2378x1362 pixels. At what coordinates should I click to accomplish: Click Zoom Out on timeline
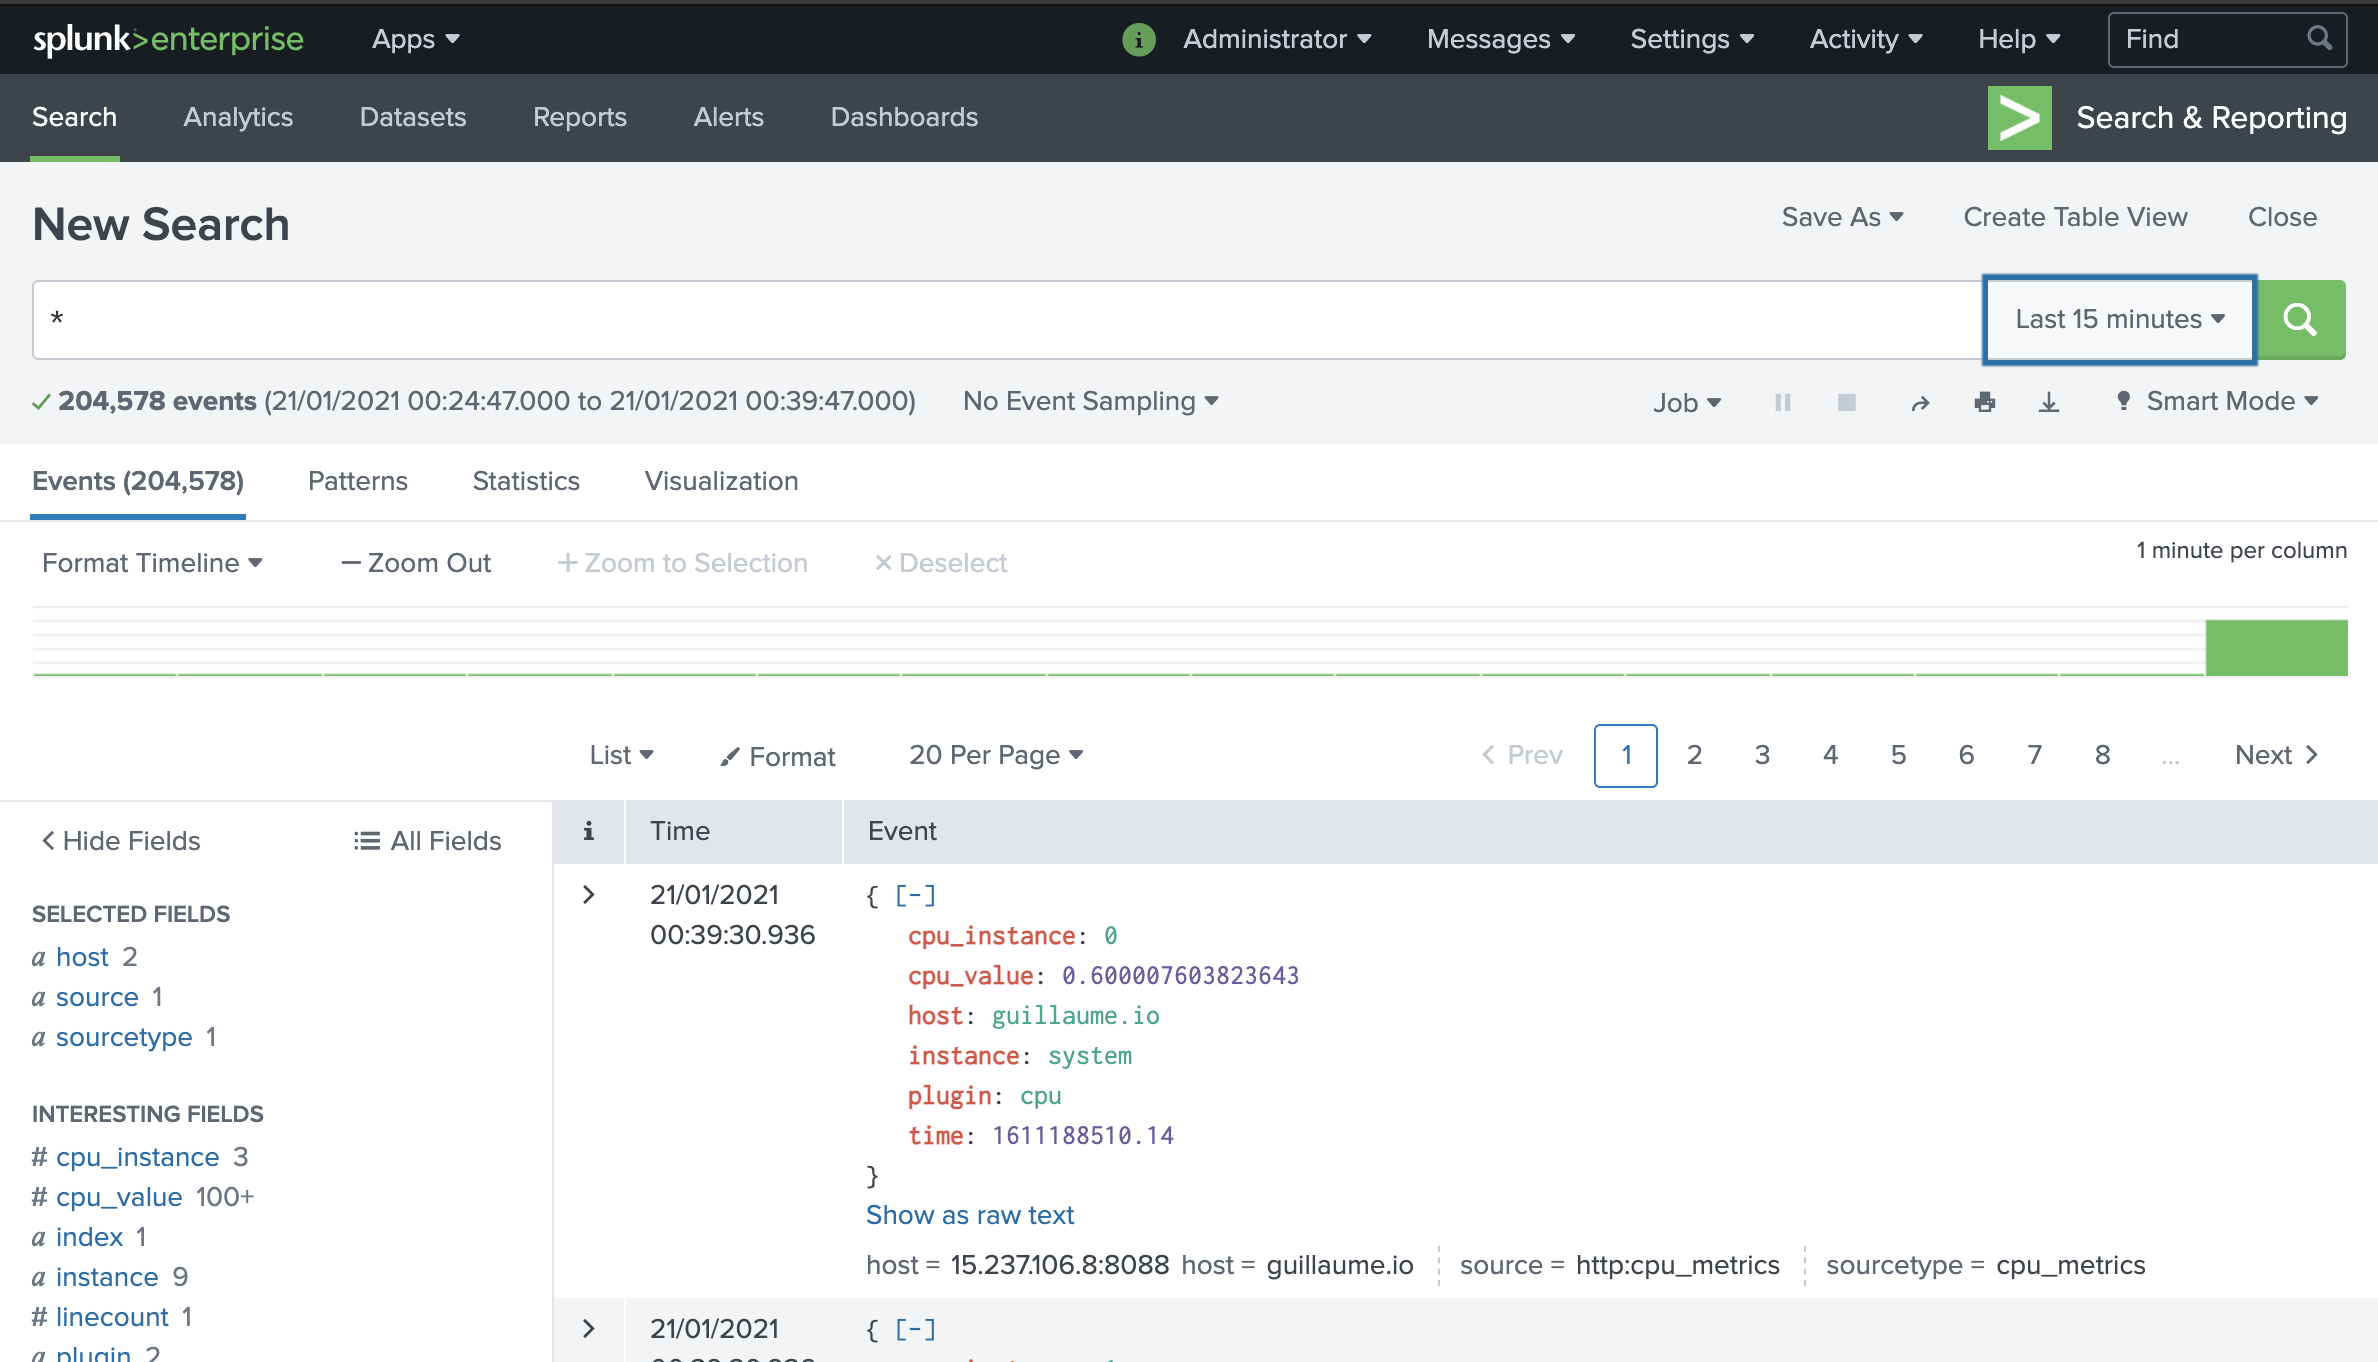point(416,563)
